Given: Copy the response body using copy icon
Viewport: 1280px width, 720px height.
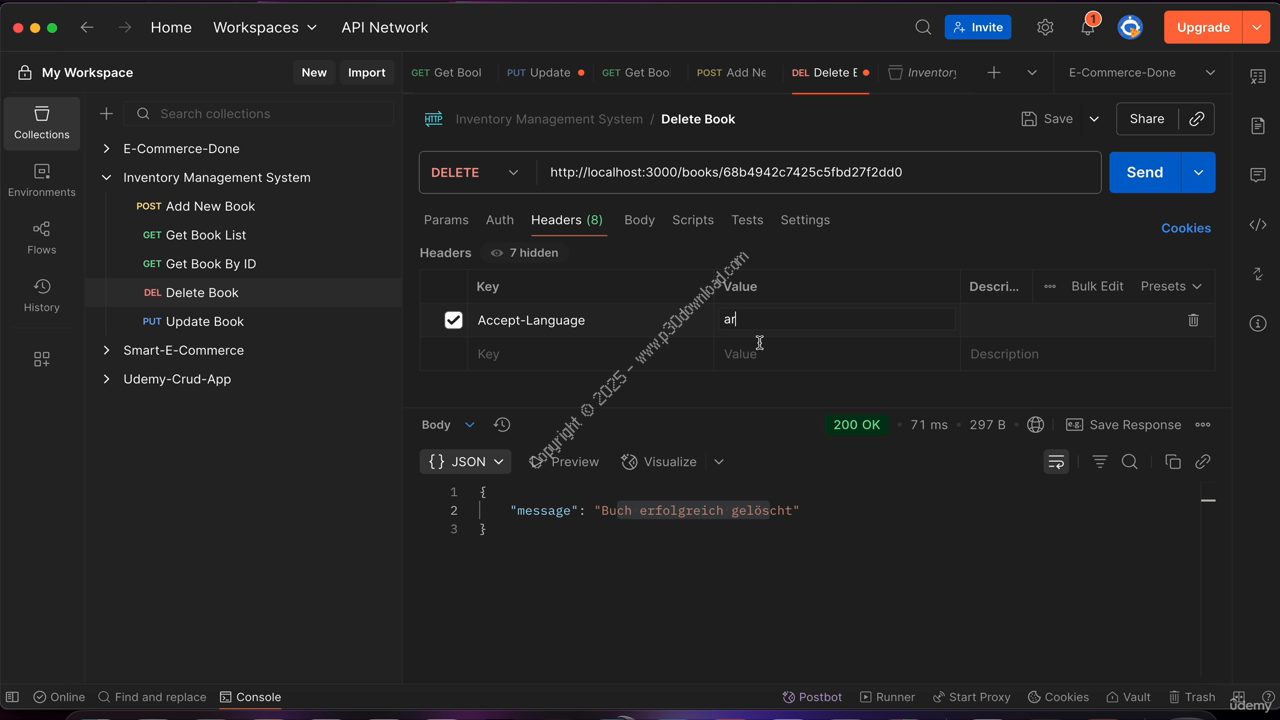Looking at the screenshot, I should [1173, 462].
